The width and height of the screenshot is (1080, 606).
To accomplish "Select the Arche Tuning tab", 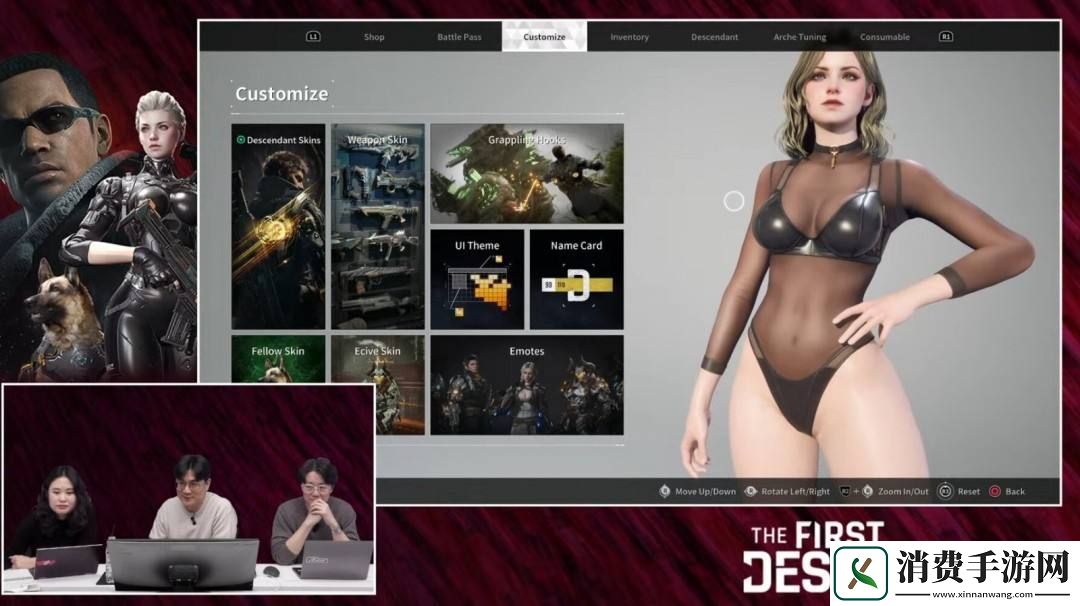I will (x=800, y=37).
